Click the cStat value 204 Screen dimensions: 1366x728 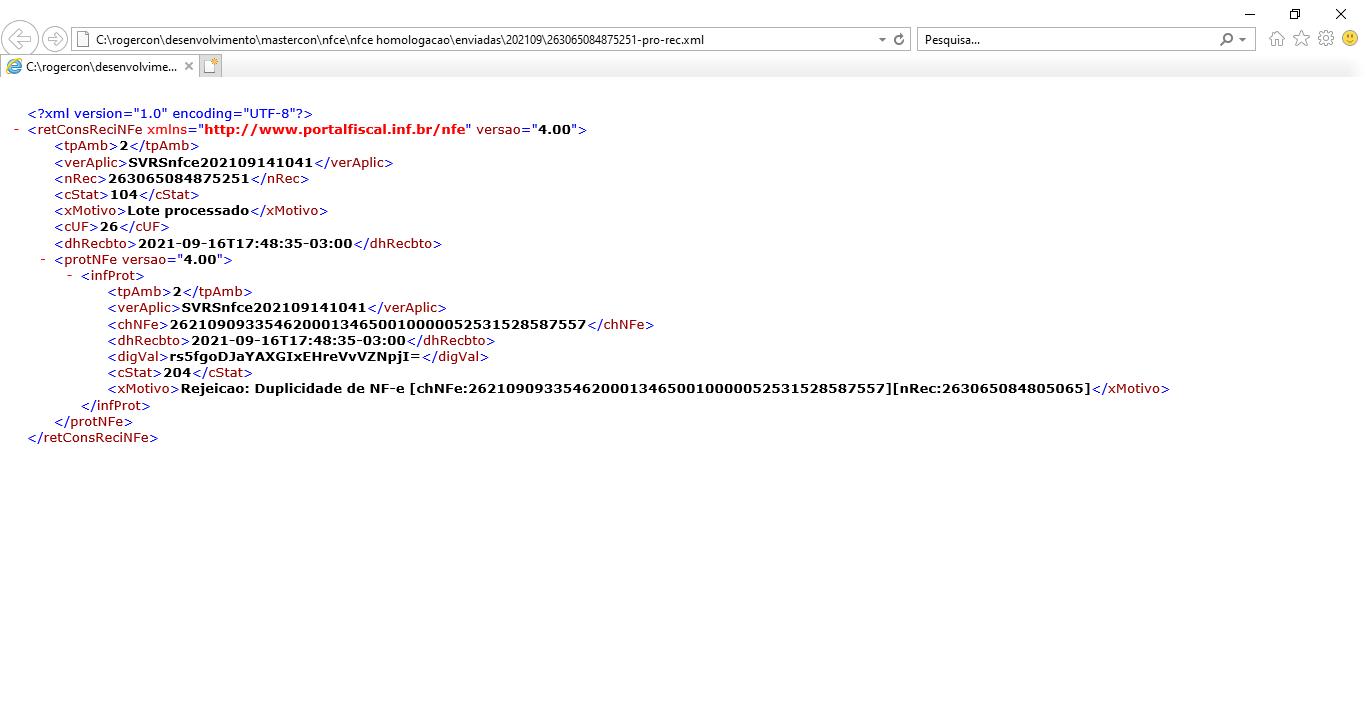coord(177,373)
